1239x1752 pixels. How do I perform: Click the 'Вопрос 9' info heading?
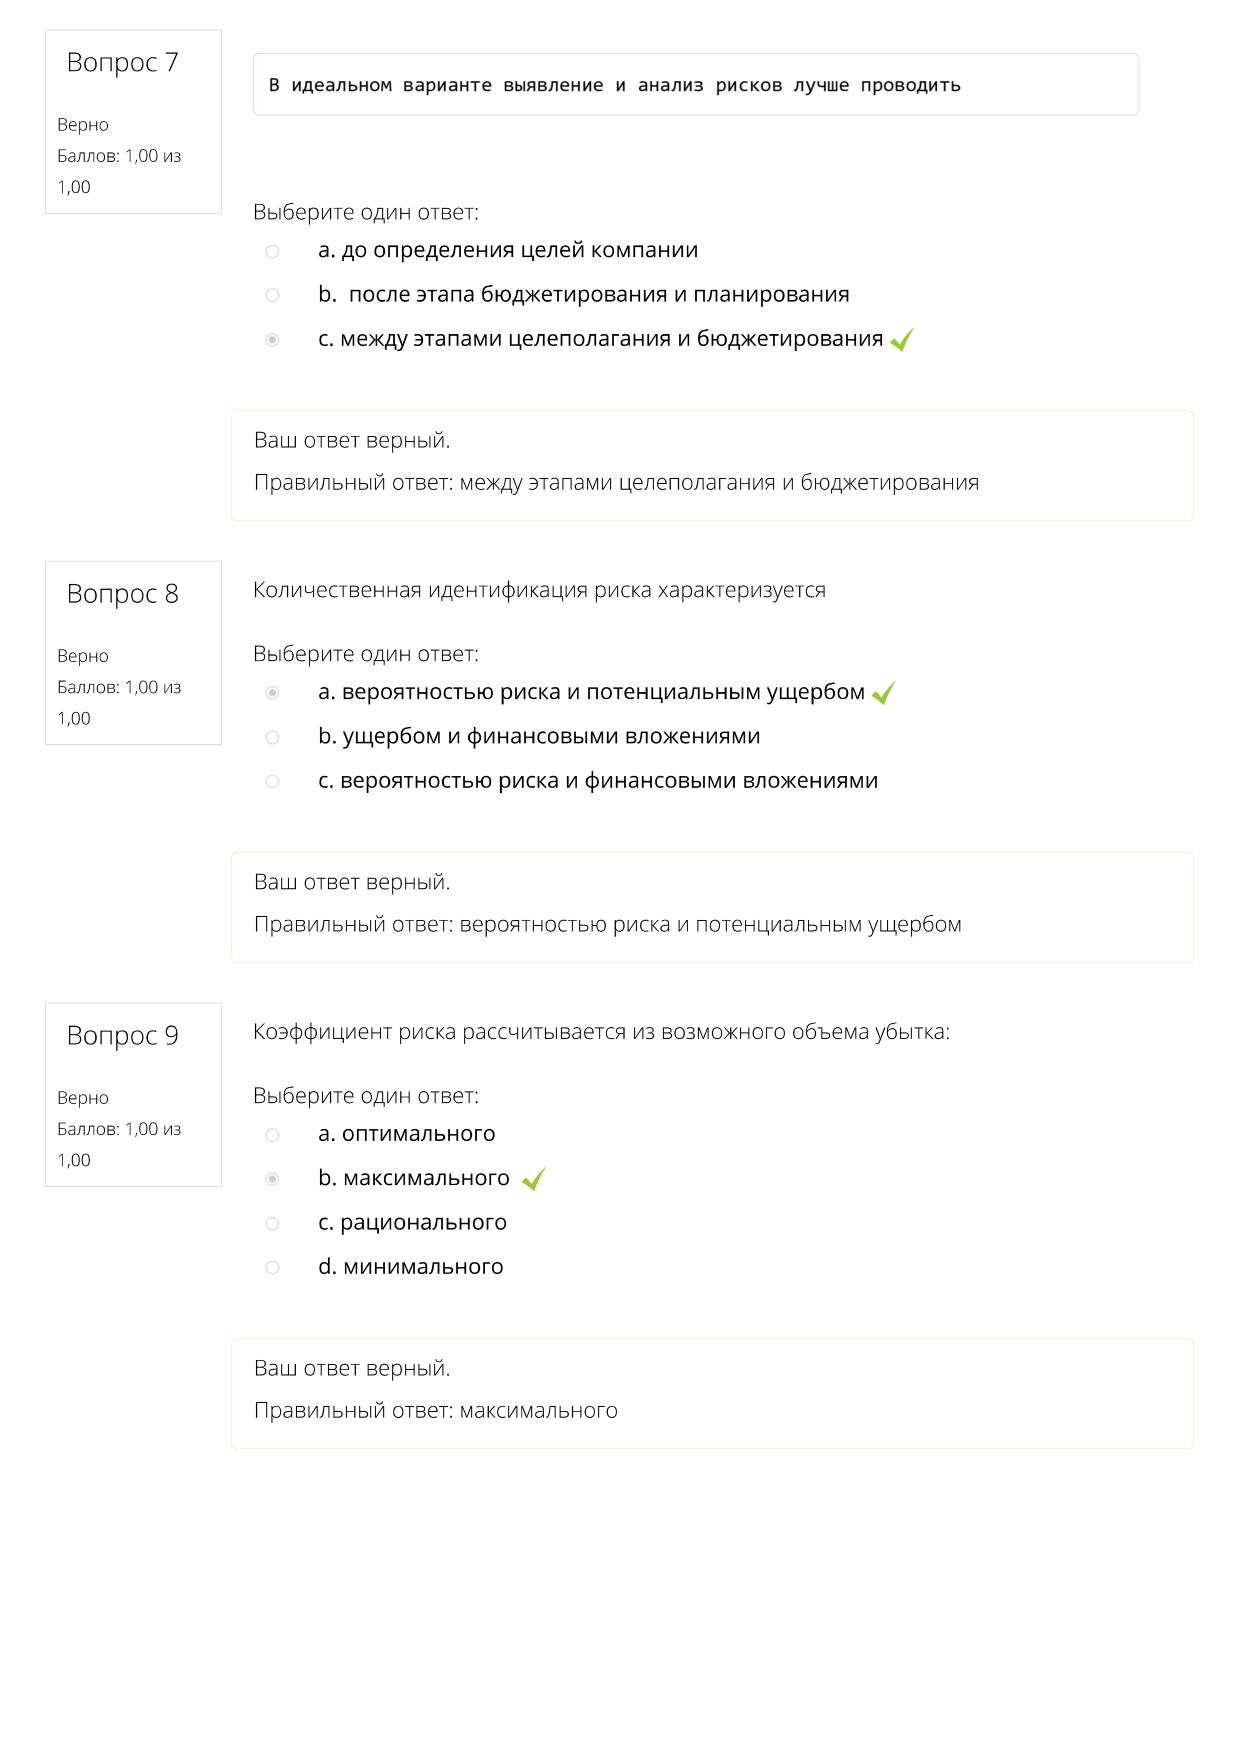click(122, 1036)
